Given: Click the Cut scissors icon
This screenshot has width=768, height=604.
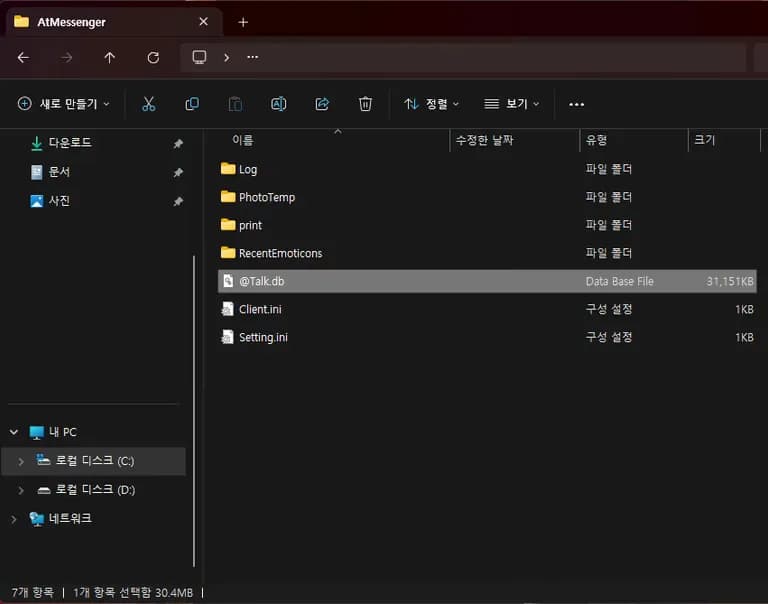Looking at the screenshot, I should tap(149, 104).
